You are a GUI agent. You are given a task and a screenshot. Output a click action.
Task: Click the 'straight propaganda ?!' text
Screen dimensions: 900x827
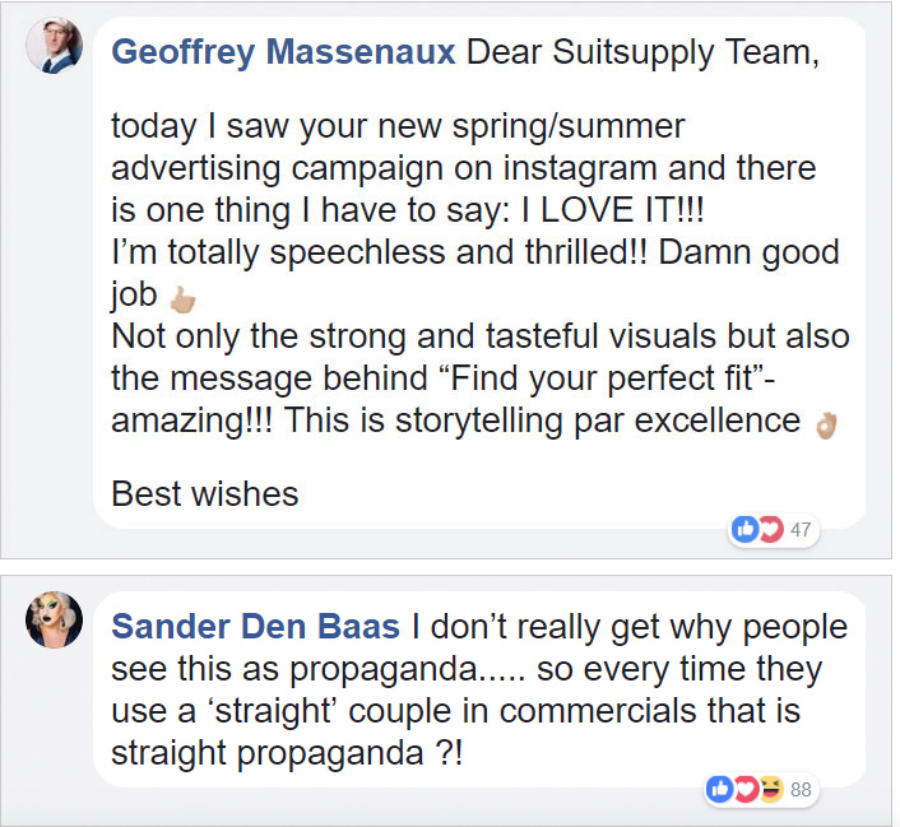click(287, 753)
